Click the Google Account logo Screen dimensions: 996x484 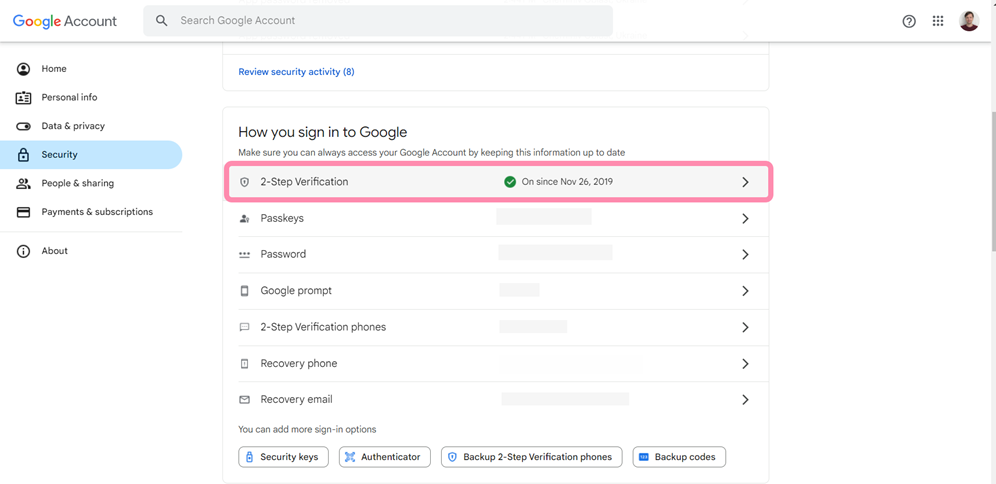coord(65,21)
